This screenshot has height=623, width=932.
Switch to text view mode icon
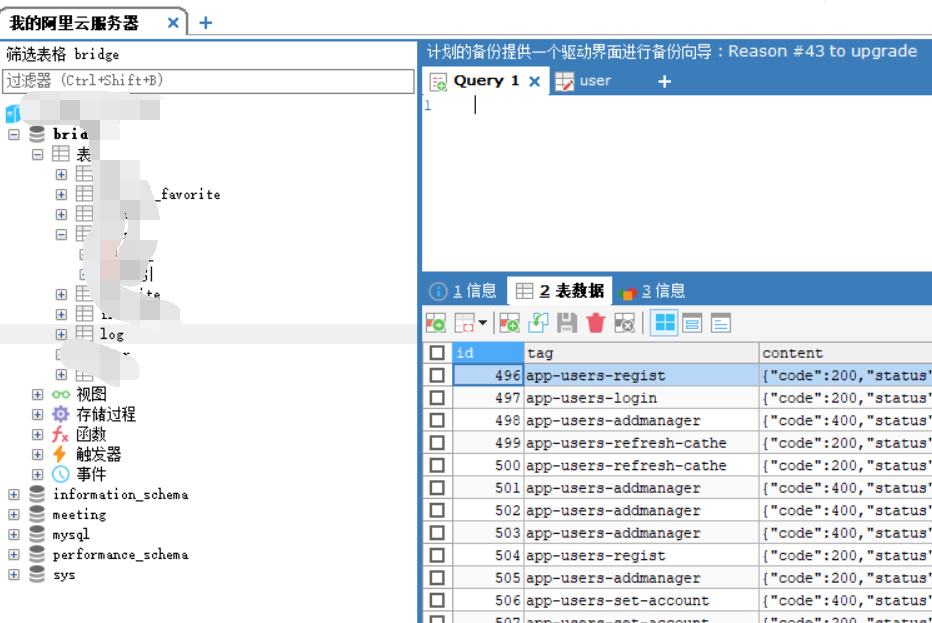(720, 323)
